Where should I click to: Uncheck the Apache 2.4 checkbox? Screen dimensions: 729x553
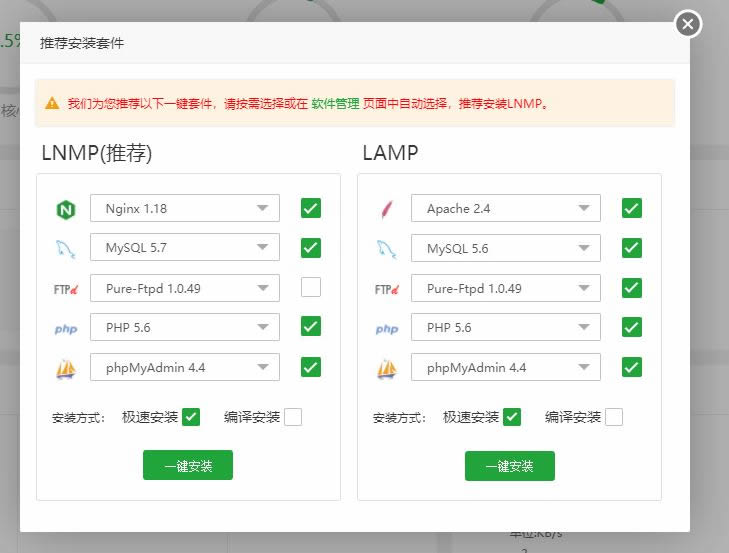[x=632, y=208]
